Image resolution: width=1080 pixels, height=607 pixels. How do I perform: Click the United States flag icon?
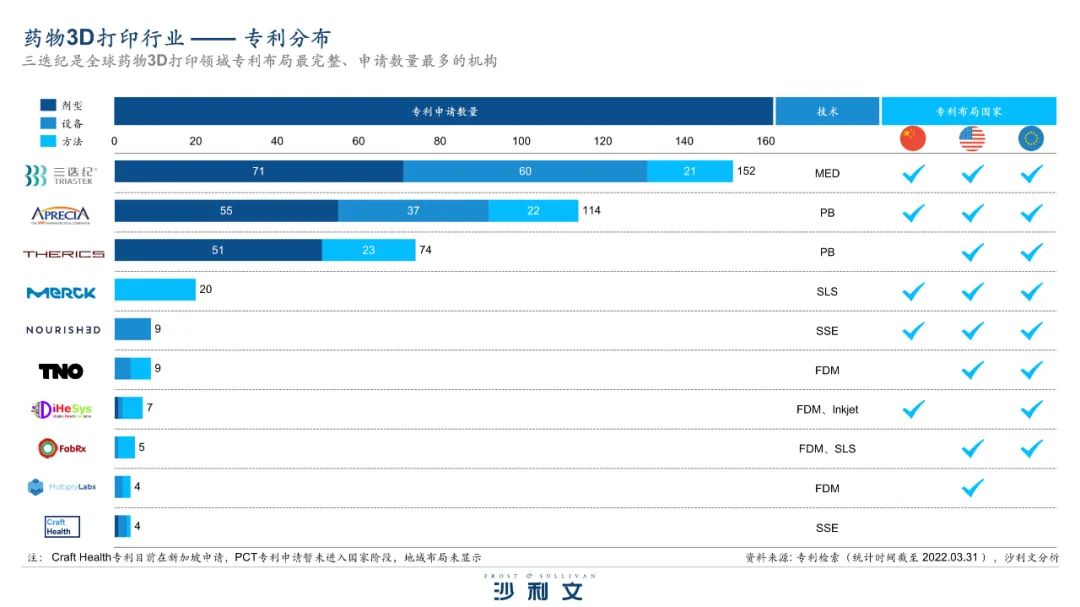click(x=972, y=138)
